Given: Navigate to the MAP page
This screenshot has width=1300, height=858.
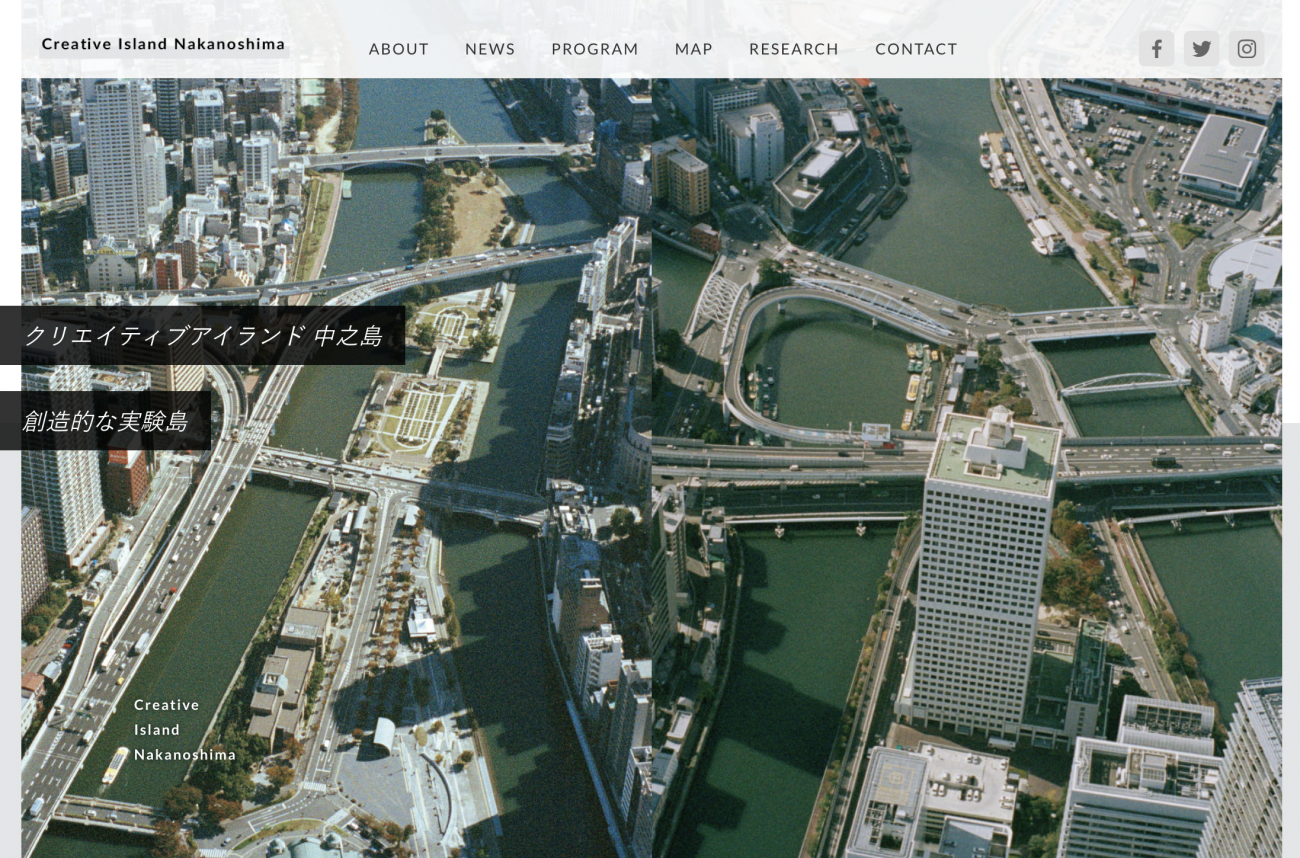Looking at the screenshot, I should 694,49.
